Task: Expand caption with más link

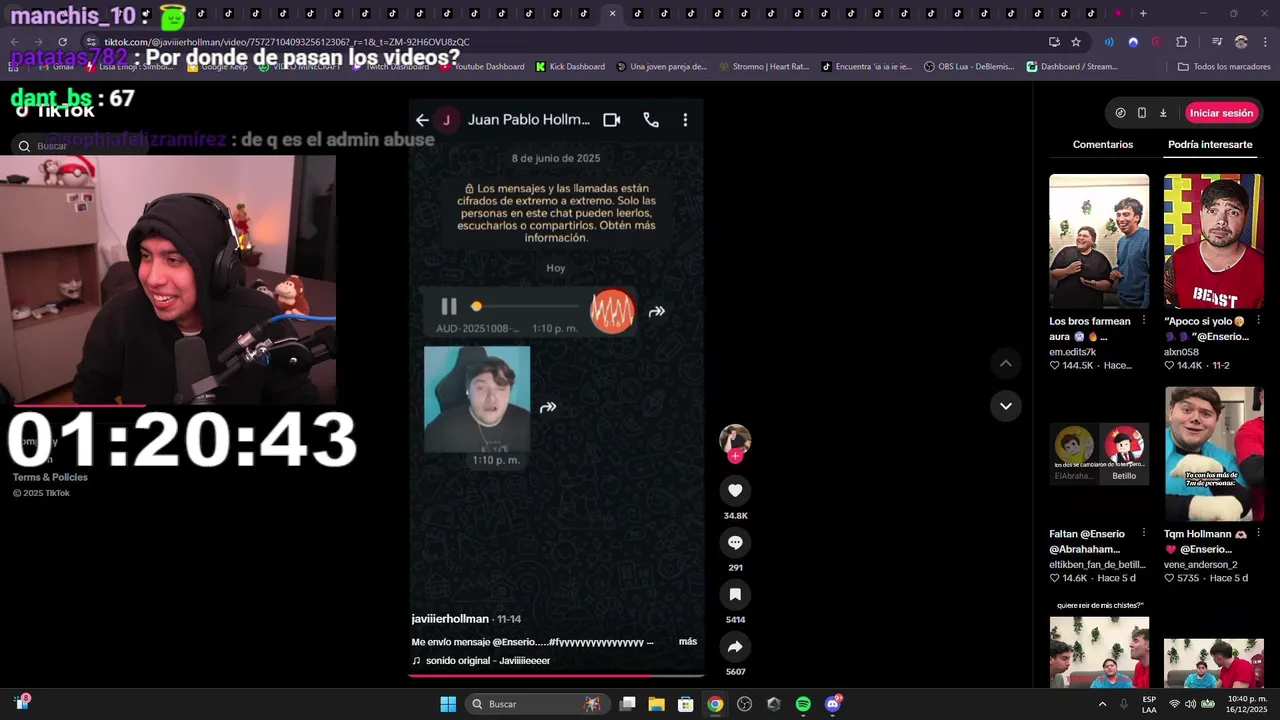Action: (688, 642)
